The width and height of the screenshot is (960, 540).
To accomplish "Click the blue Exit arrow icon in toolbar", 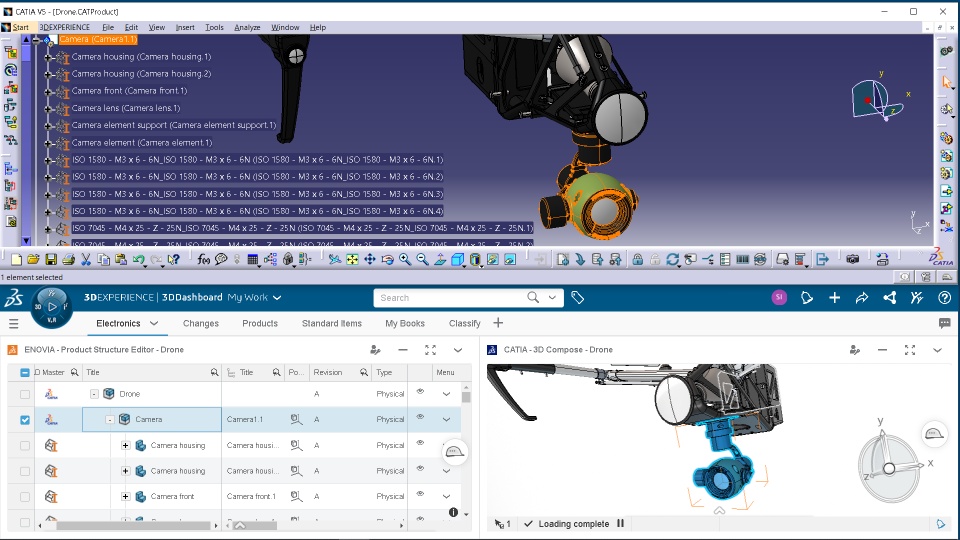I will pyautogui.click(x=823, y=260).
